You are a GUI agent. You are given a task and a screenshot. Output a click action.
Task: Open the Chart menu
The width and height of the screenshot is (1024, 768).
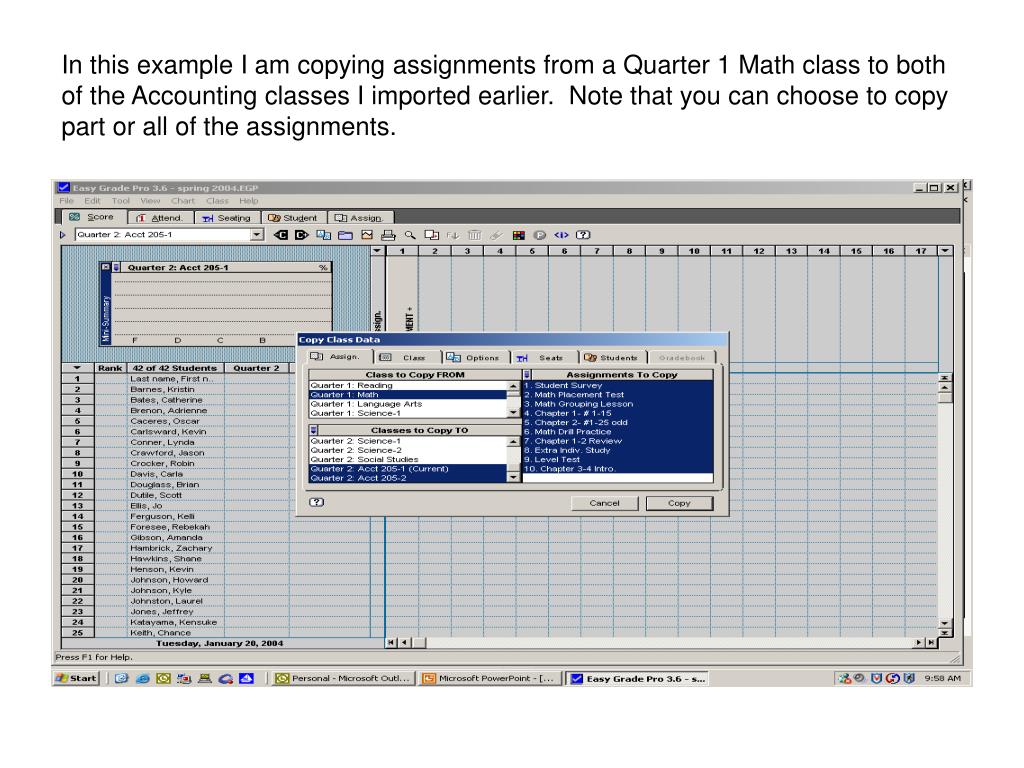click(183, 201)
